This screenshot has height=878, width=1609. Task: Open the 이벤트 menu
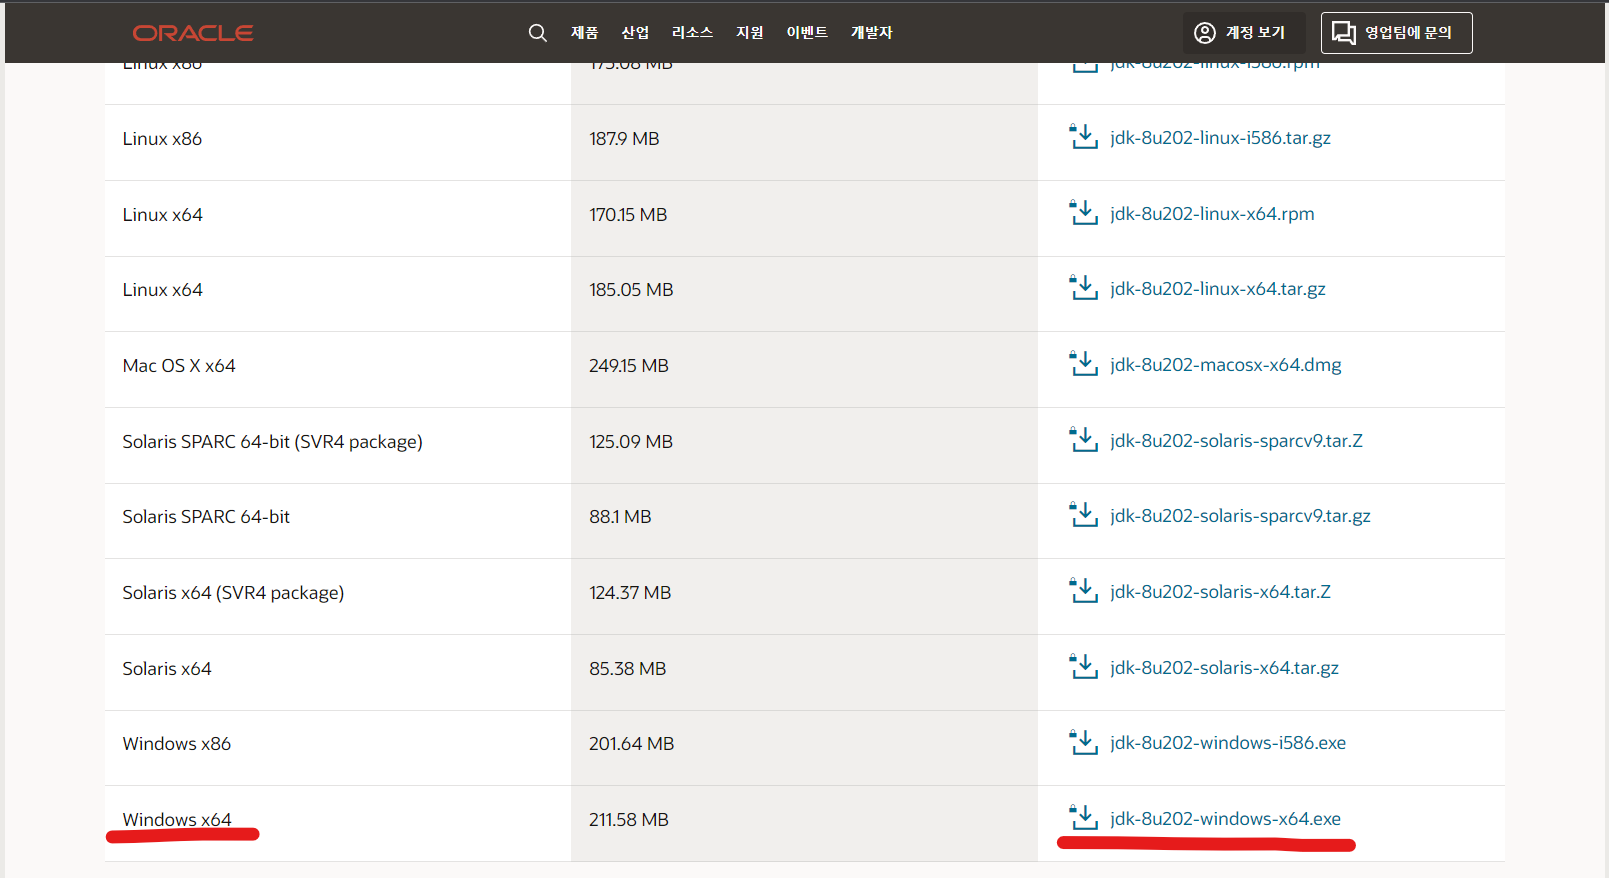tap(807, 33)
